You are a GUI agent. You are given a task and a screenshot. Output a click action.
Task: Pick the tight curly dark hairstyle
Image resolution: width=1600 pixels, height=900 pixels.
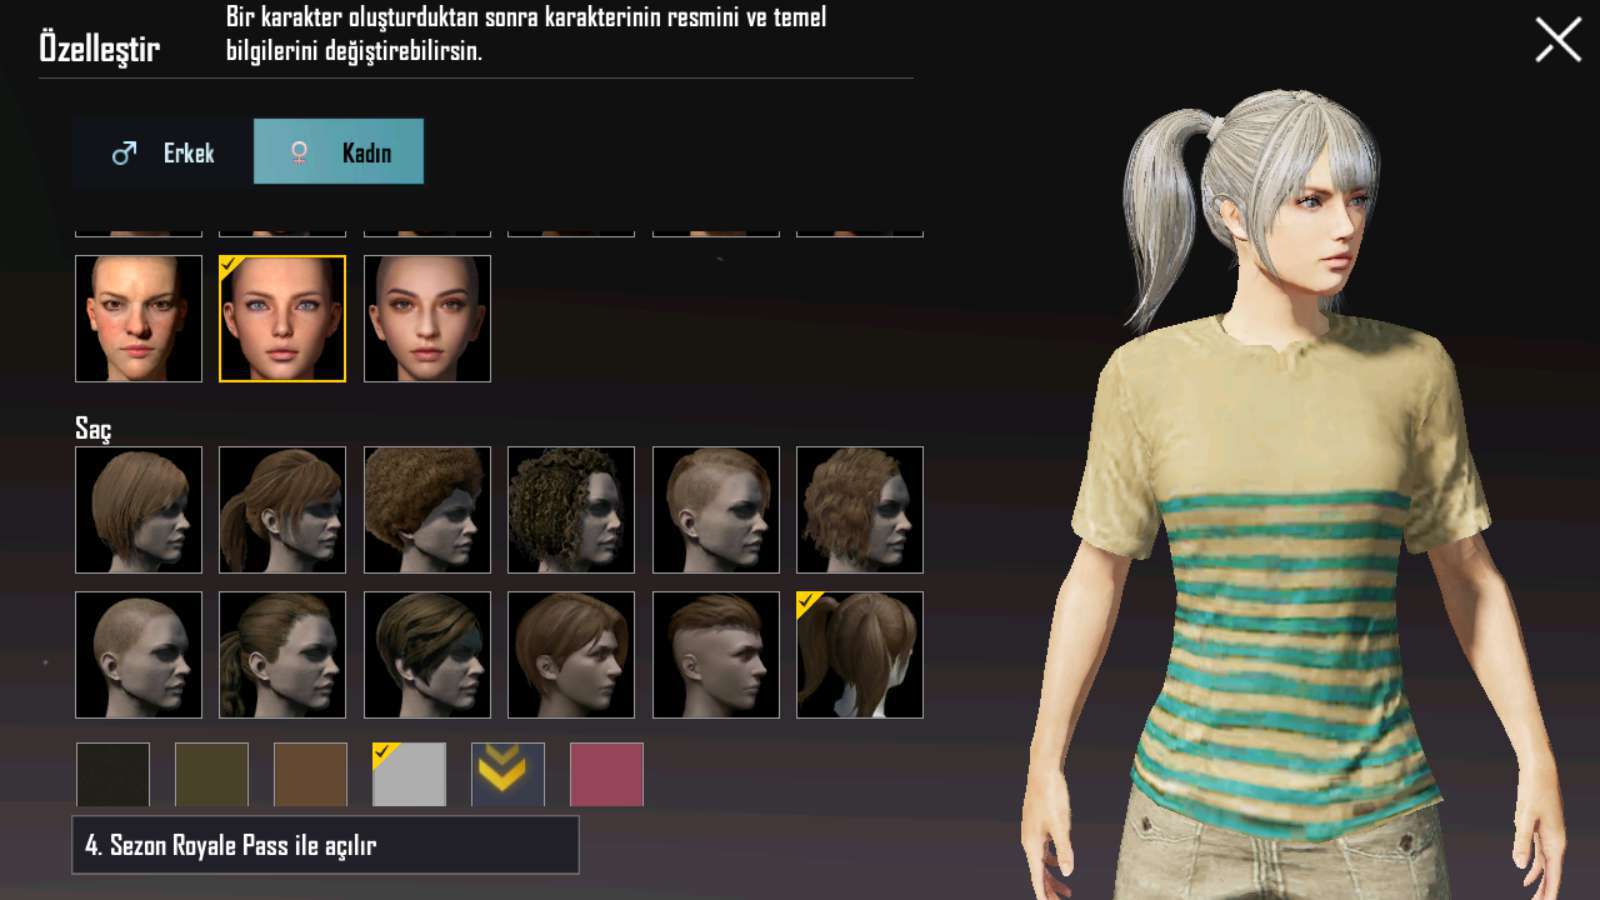571,510
